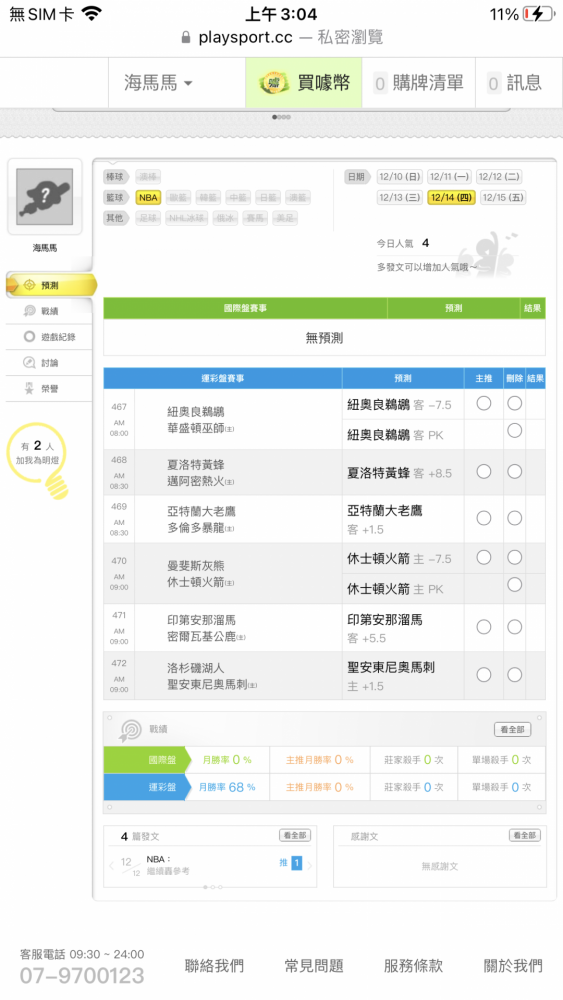The width and height of the screenshot is (563, 1000).
Task: Select 主推 radio for 紐奧良鵜鶘 客 -7.5
Action: [484, 403]
